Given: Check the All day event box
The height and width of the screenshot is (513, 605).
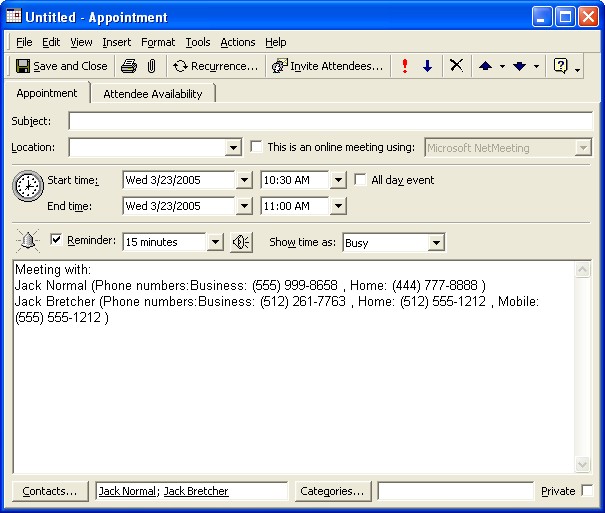Looking at the screenshot, I should [361, 180].
